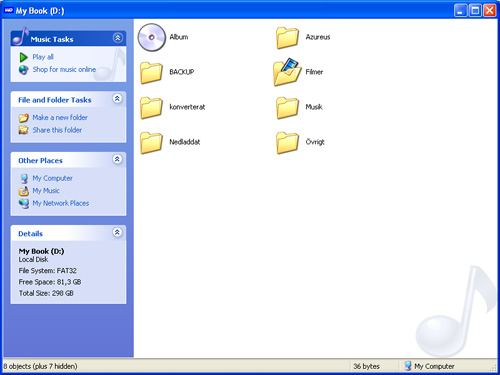Click Make a new folder link

[x=60, y=117]
